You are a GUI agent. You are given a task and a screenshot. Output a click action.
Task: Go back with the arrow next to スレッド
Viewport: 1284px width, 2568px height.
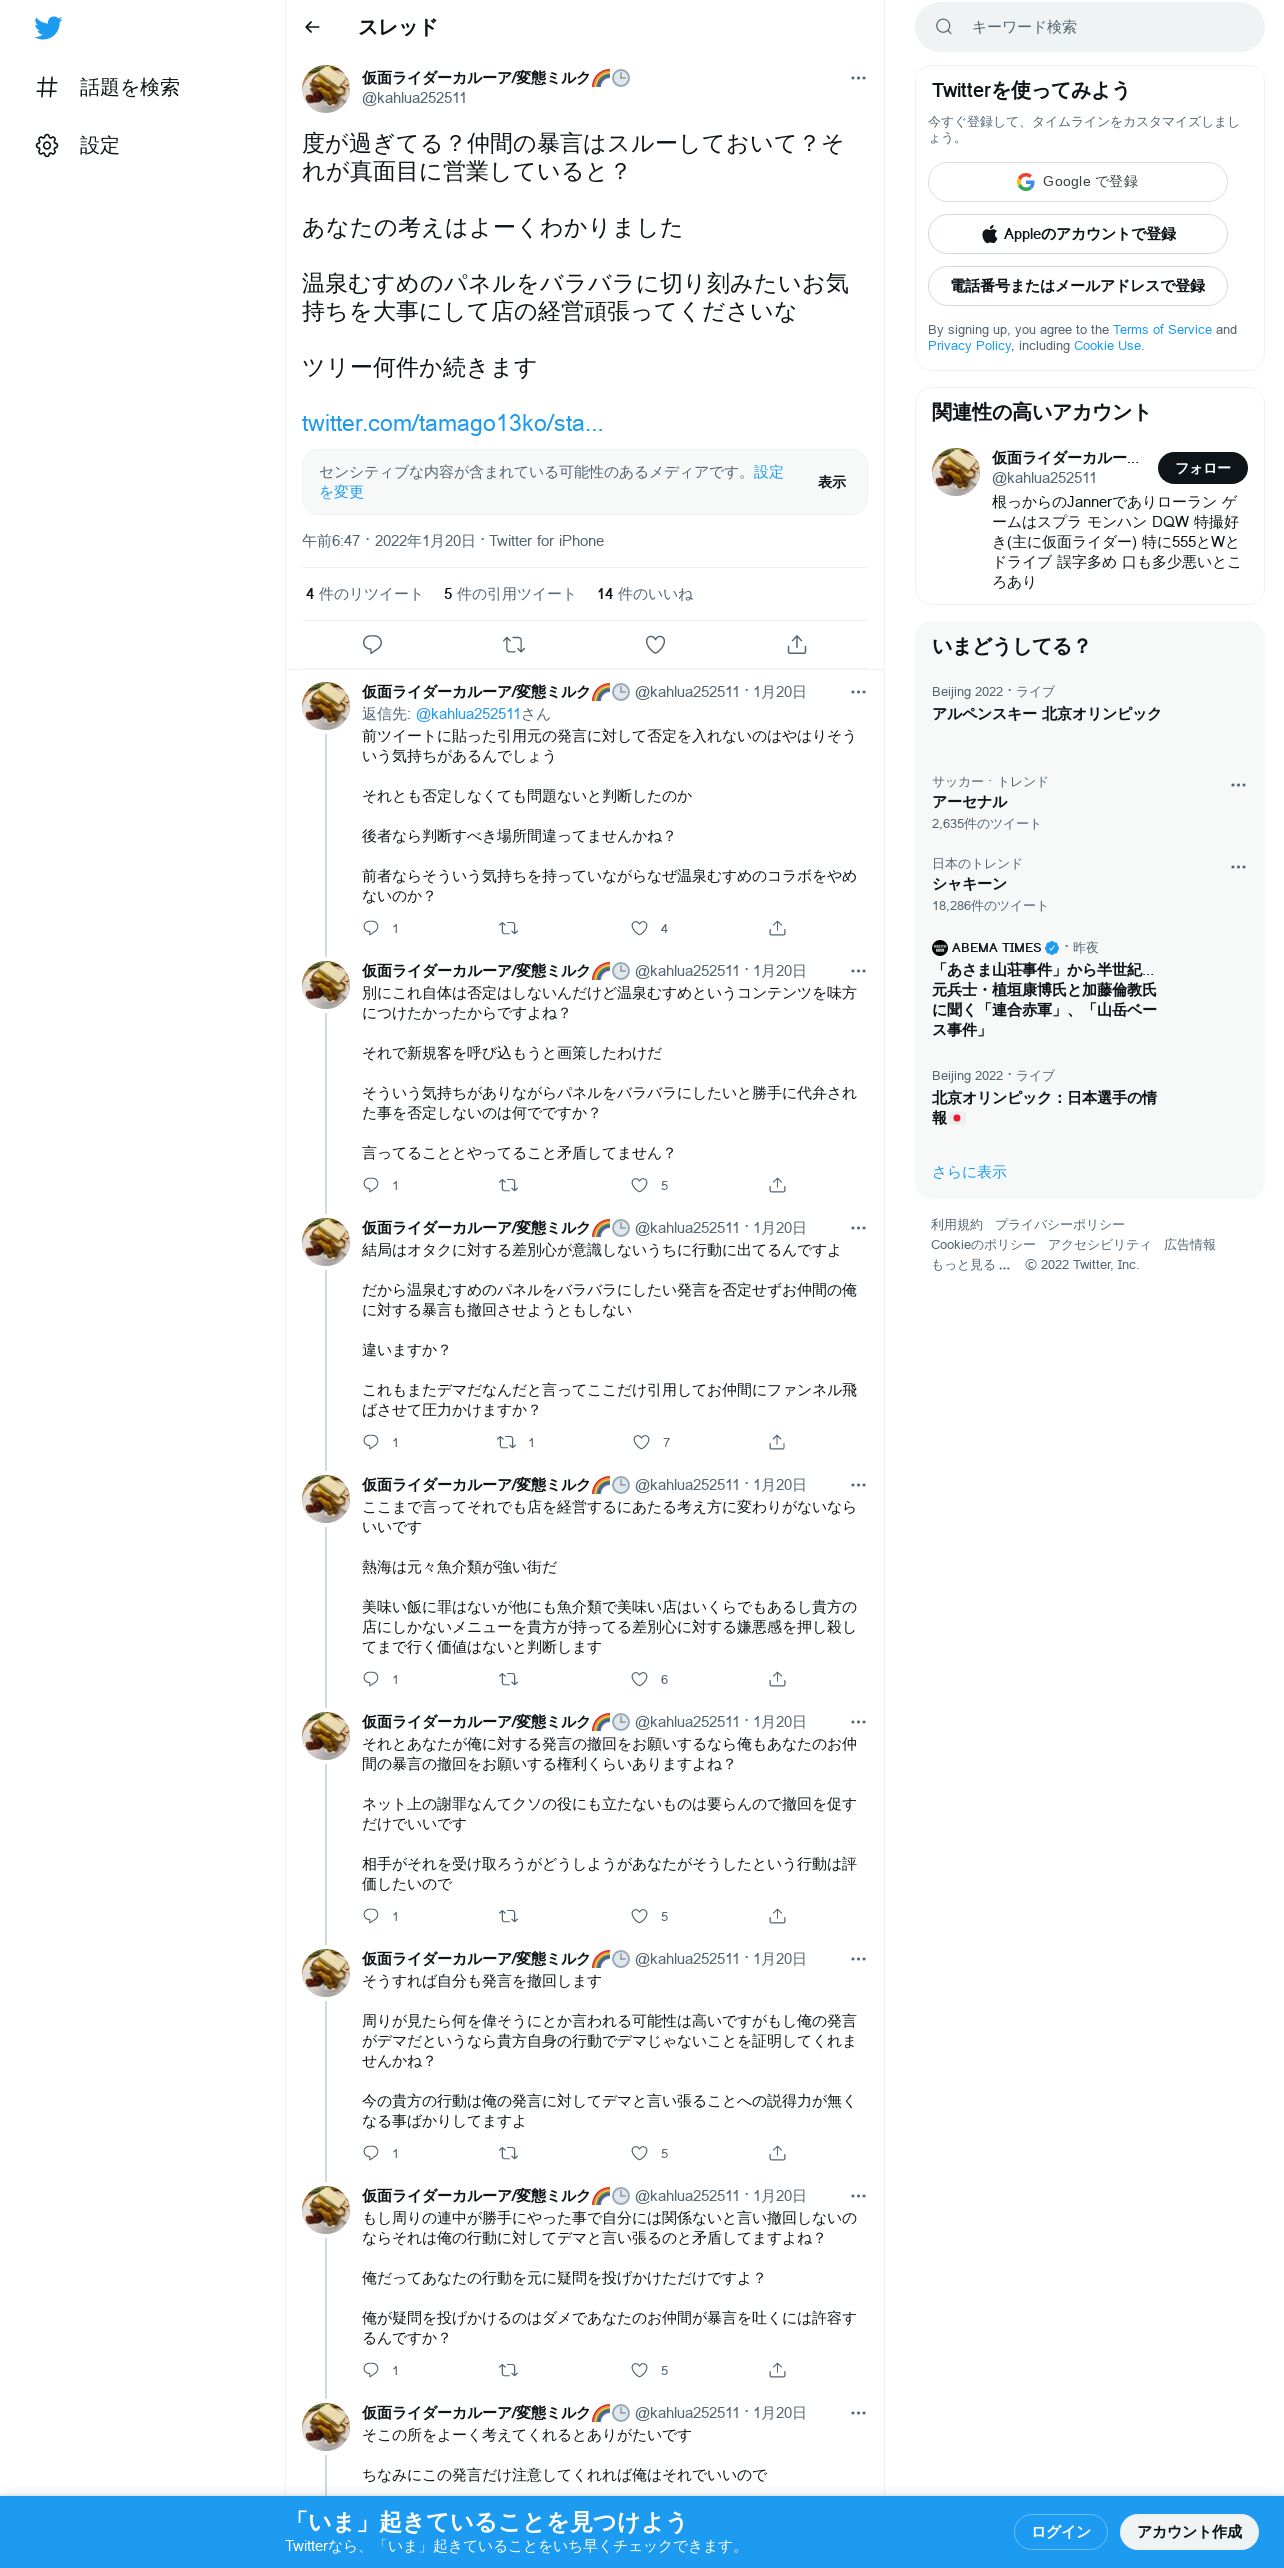tap(312, 27)
